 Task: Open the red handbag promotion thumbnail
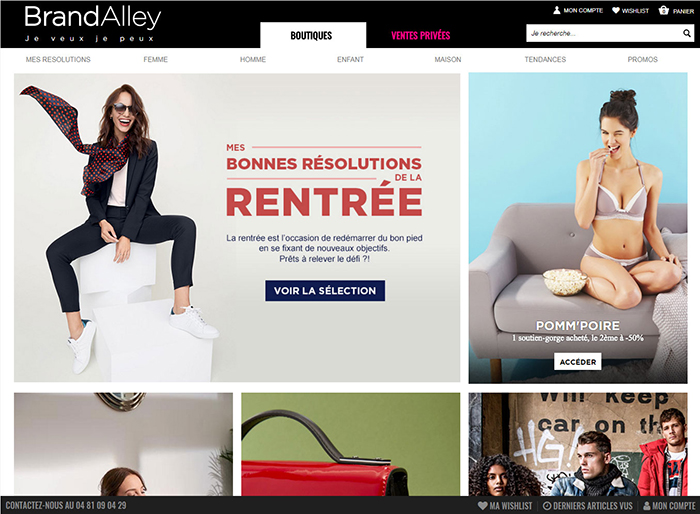click(x=350, y=444)
